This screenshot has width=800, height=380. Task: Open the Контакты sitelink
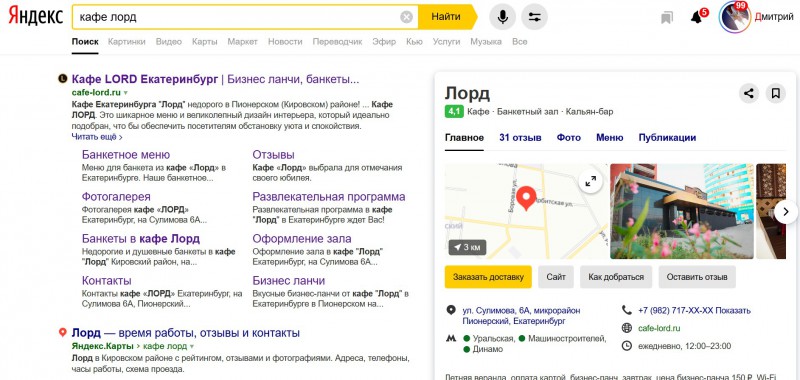pyautogui.click(x=107, y=281)
